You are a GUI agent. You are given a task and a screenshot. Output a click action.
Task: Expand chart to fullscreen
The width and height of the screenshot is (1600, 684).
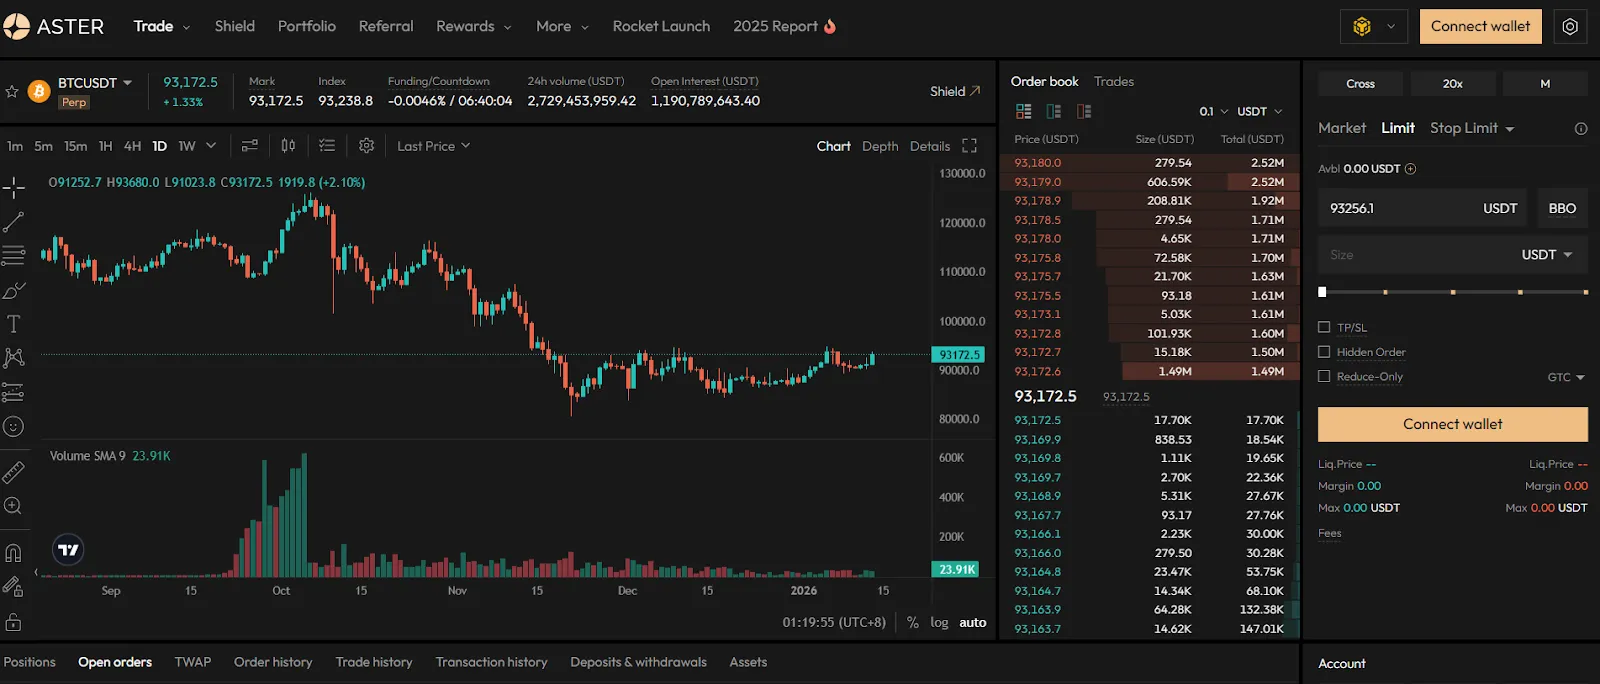click(969, 146)
